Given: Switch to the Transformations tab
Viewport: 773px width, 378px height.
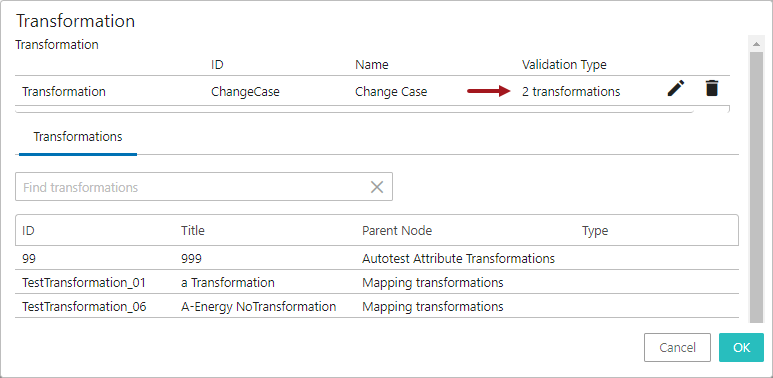Looking at the screenshot, I should pyautogui.click(x=78, y=137).
